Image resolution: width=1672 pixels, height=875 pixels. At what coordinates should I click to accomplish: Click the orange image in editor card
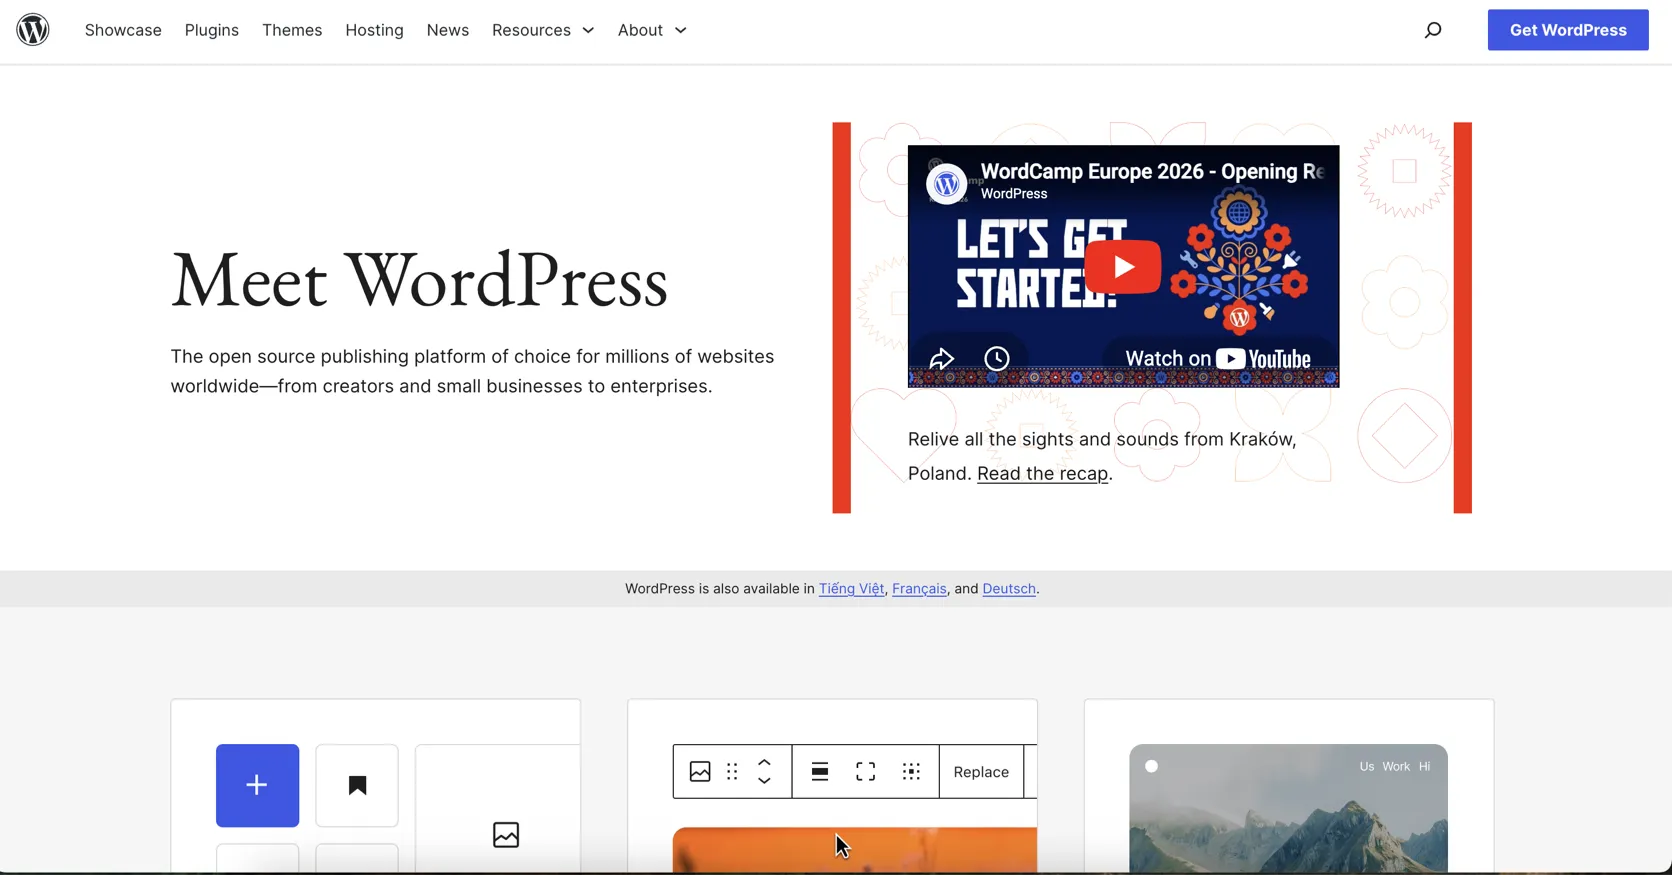coord(855,850)
